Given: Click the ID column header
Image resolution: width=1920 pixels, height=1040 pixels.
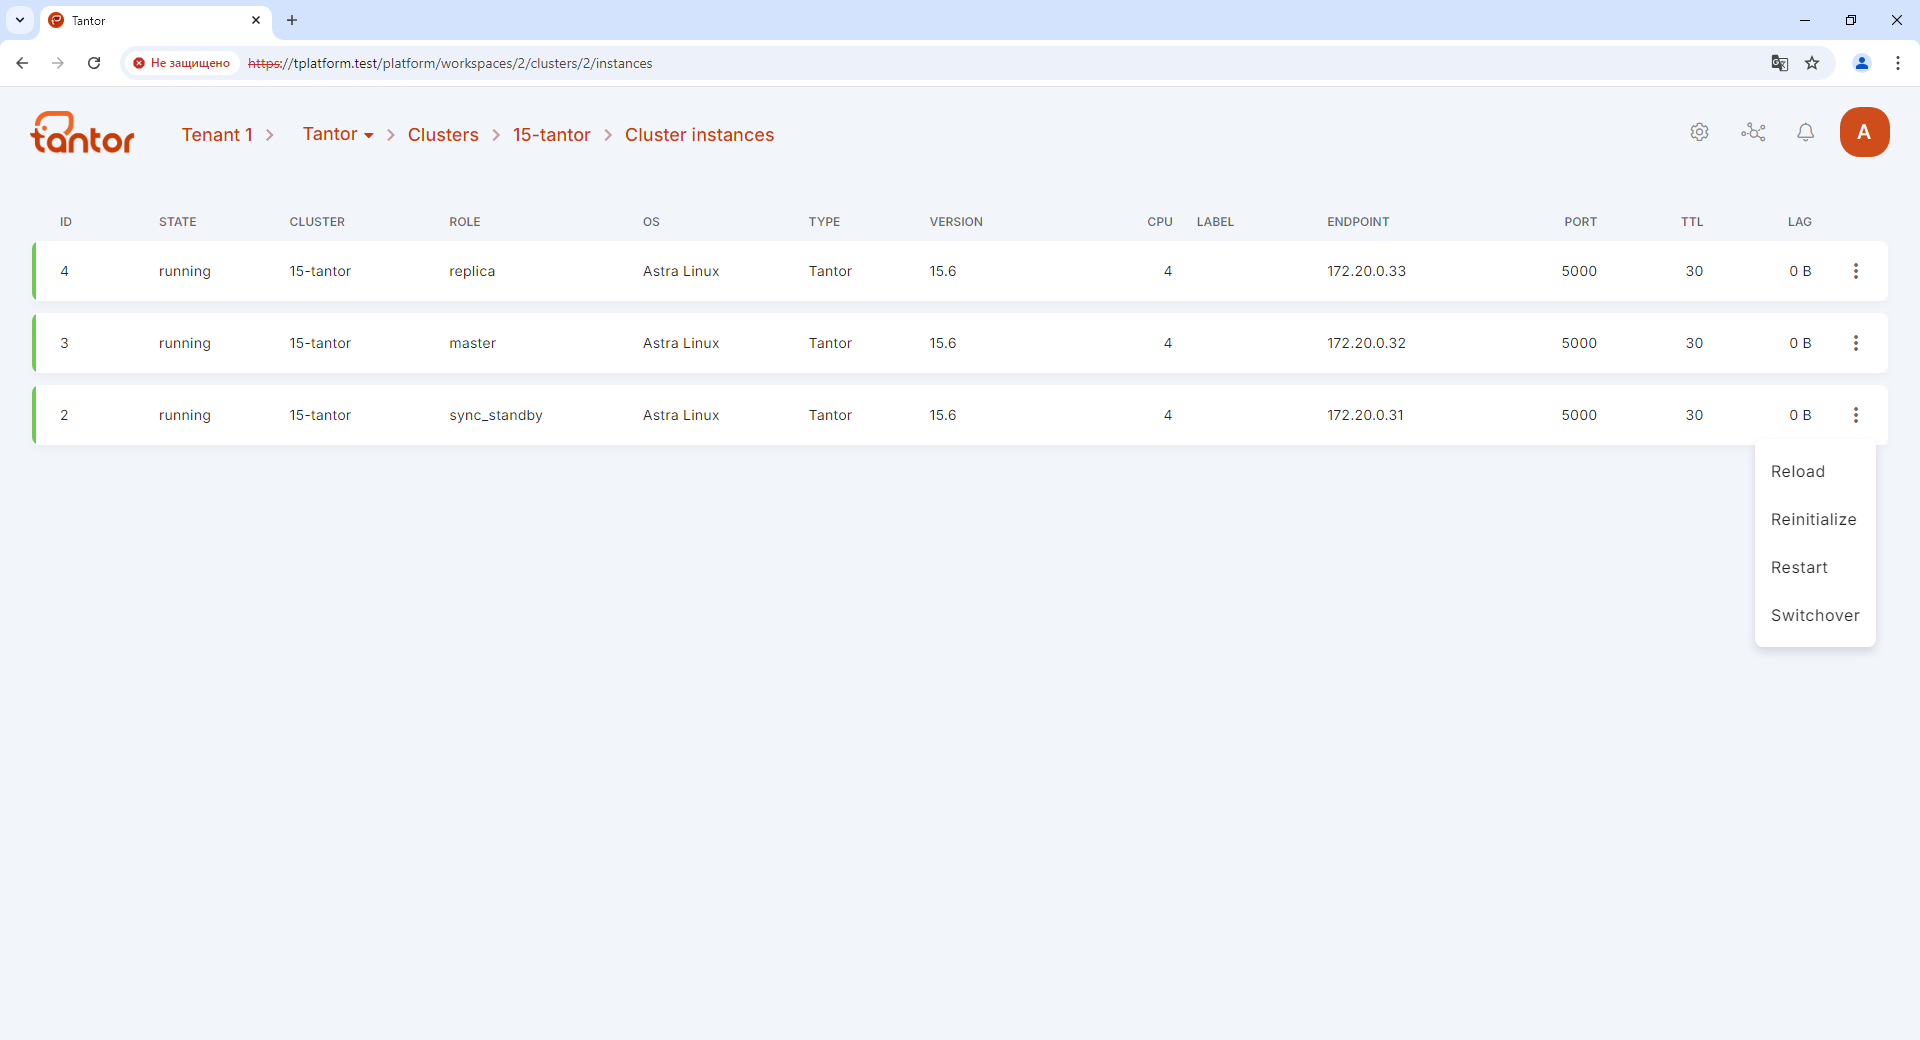Looking at the screenshot, I should click(66, 222).
